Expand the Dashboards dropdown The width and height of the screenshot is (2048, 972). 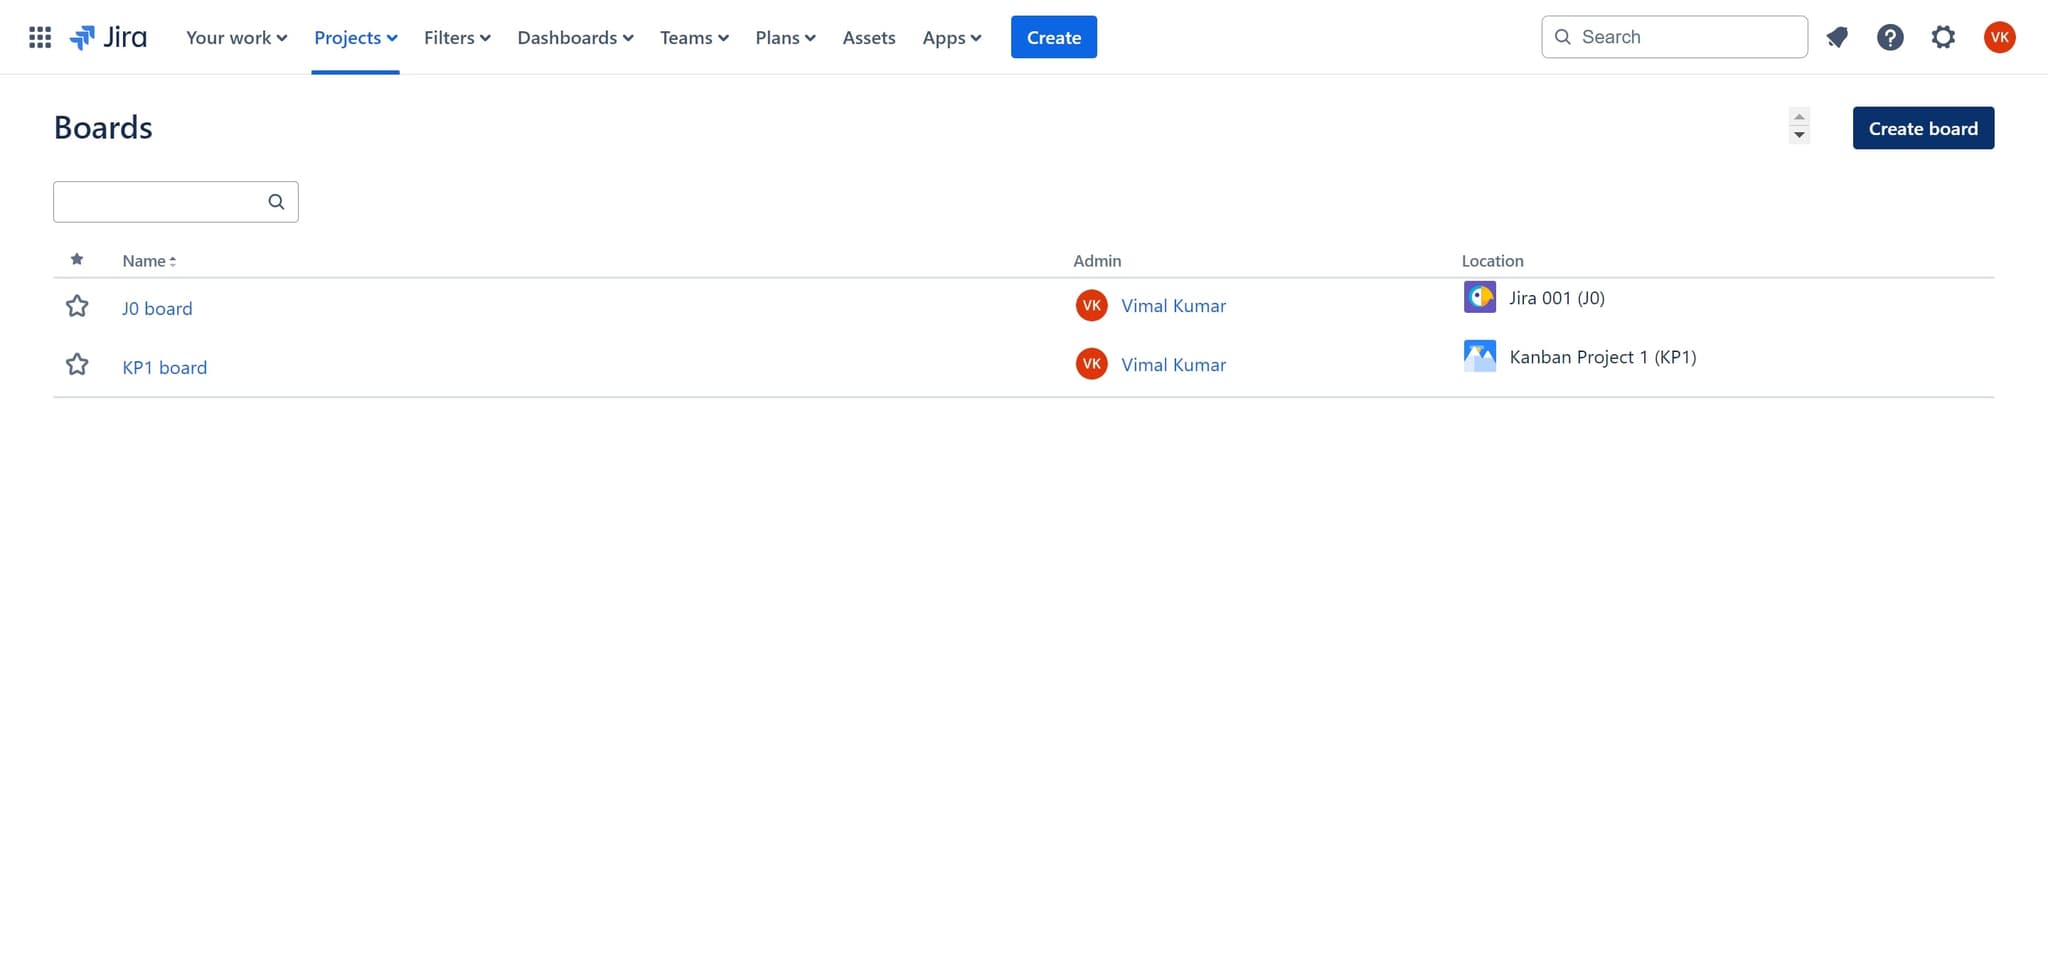(575, 38)
